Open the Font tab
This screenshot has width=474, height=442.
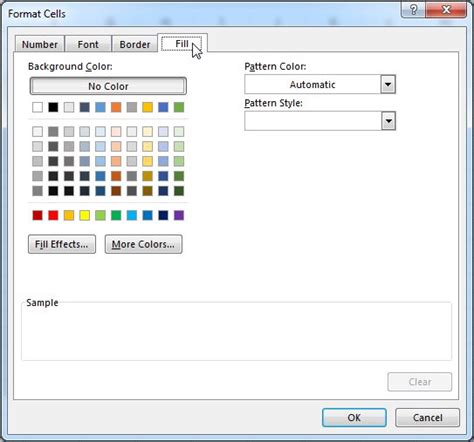[88, 44]
